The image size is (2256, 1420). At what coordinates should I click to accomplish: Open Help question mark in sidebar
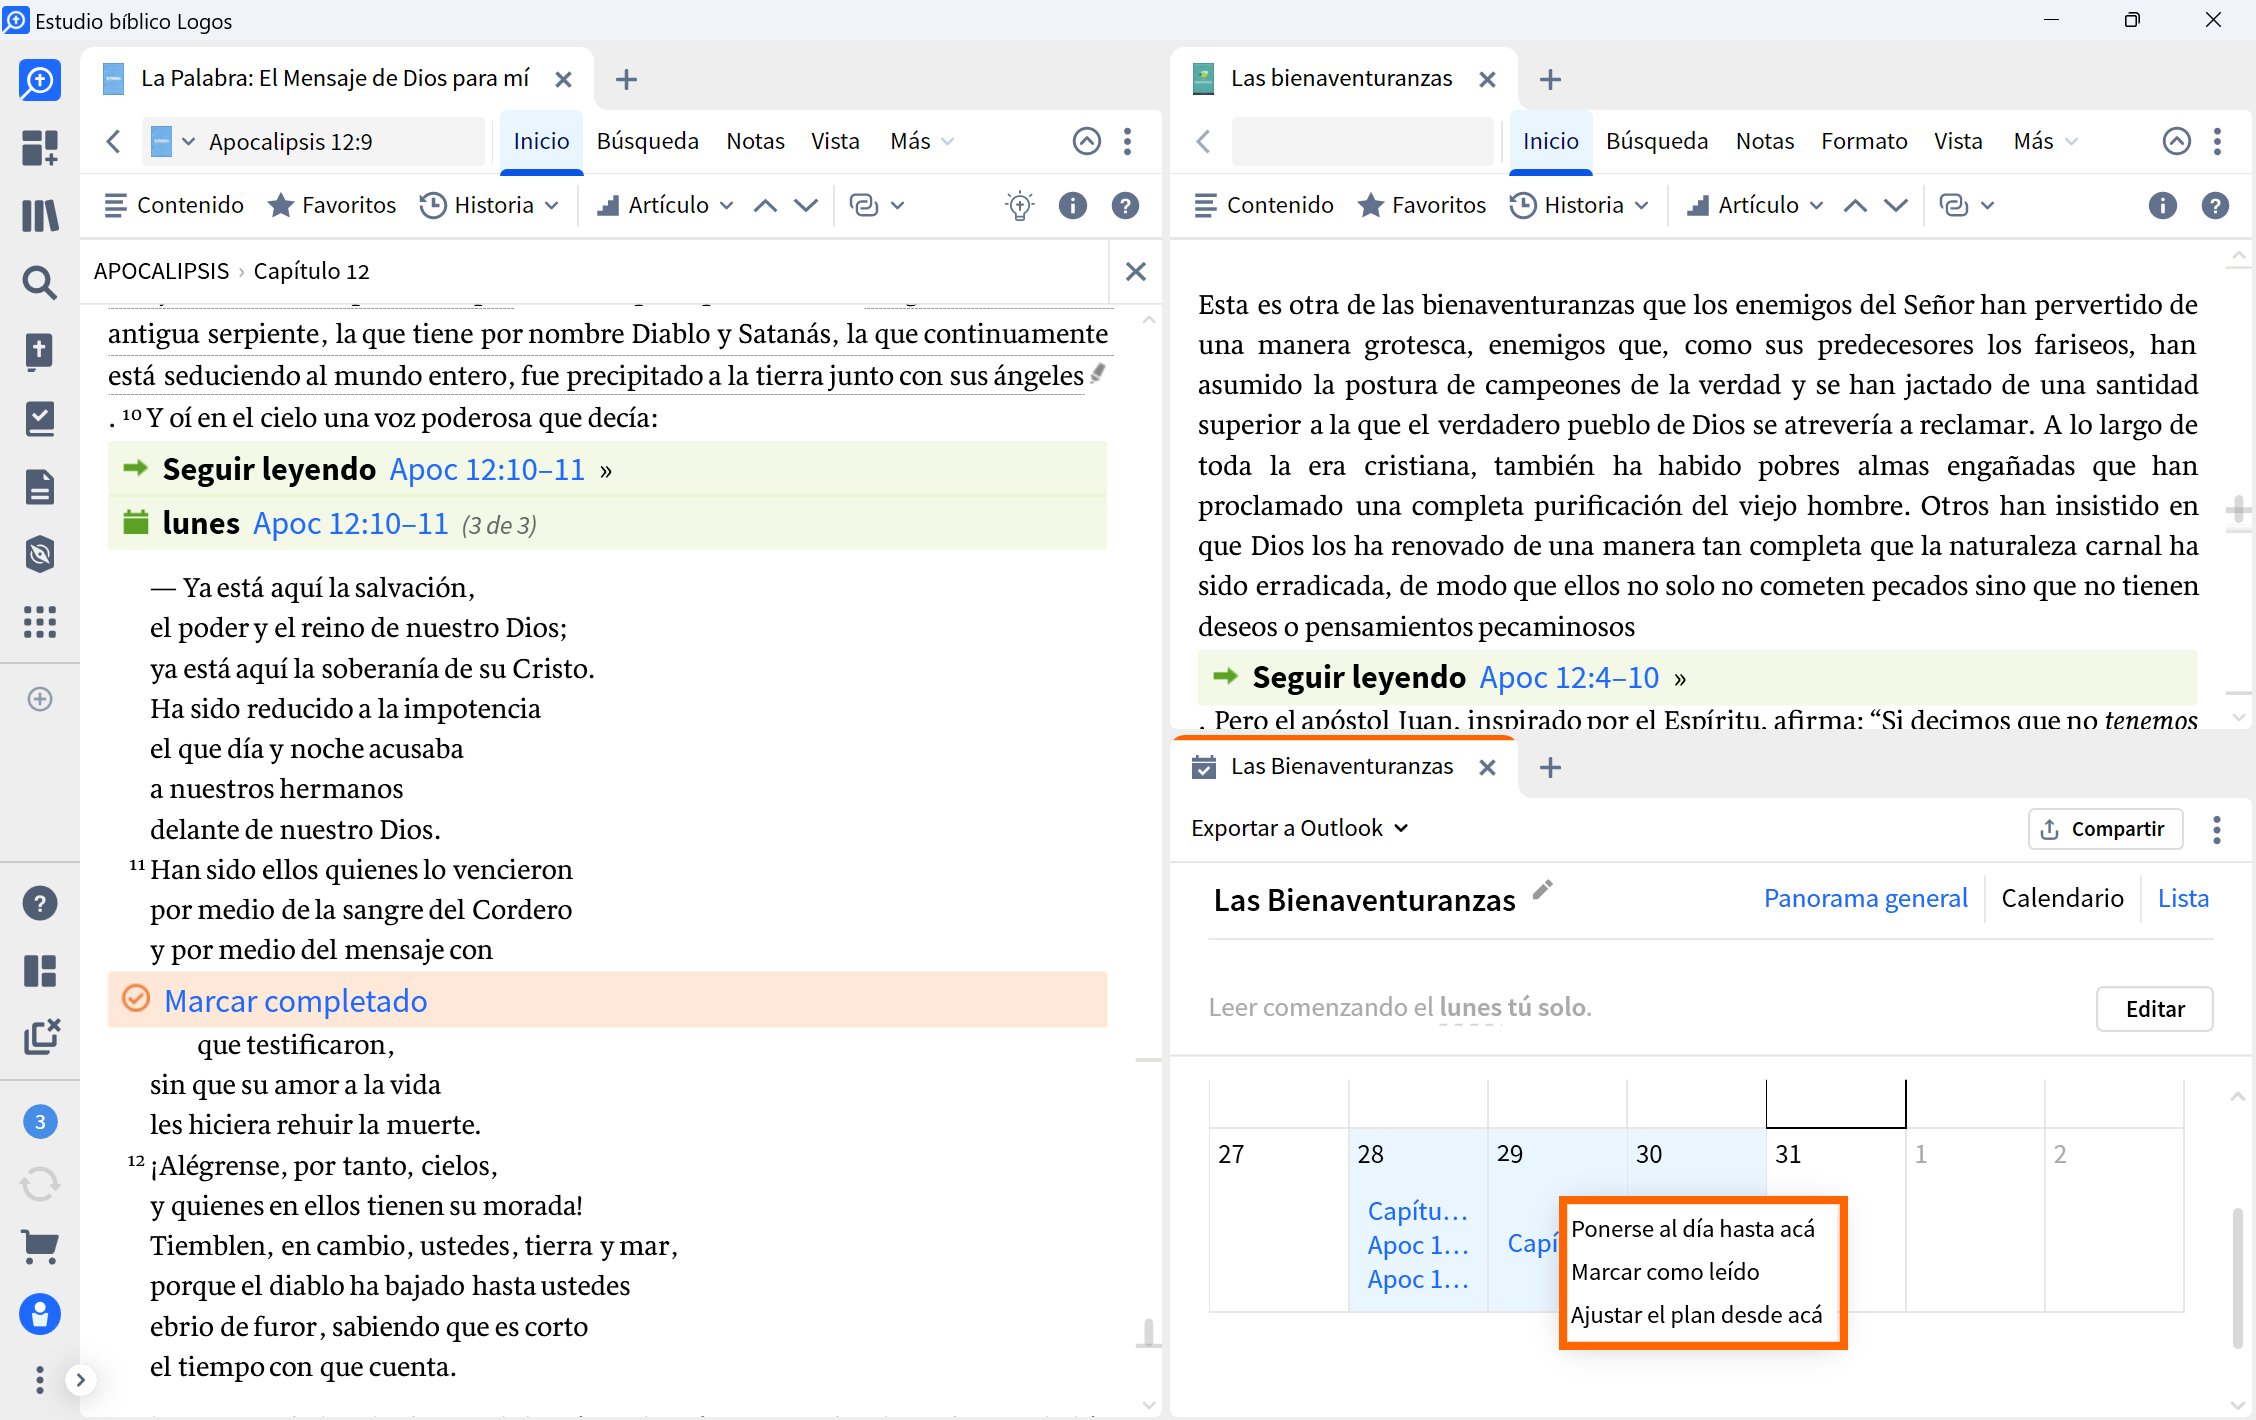click(40, 903)
